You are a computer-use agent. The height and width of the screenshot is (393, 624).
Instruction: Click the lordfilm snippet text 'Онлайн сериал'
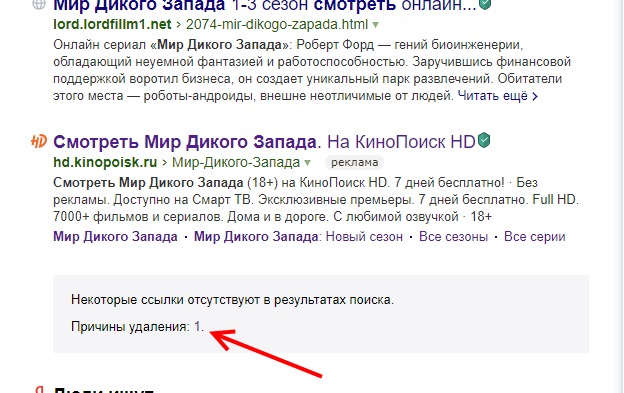(x=99, y=45)
